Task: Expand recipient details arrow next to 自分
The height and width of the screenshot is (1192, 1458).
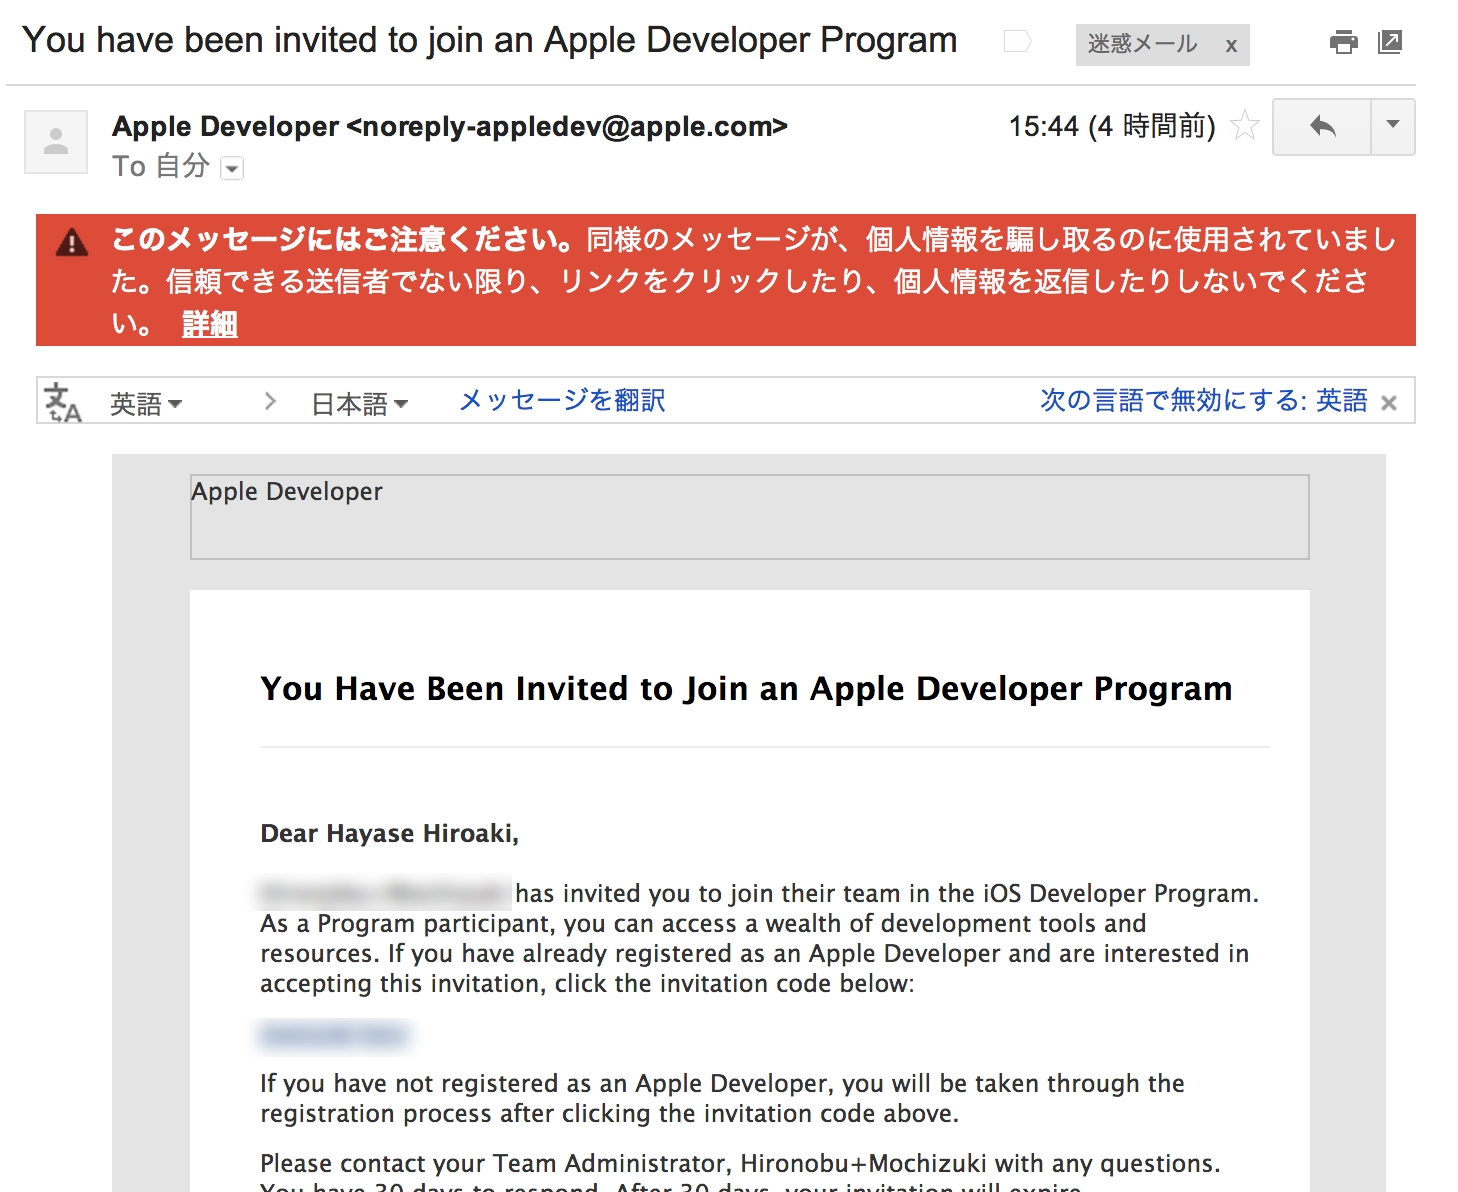Action: pyautogui.click(x=232, y=168)
